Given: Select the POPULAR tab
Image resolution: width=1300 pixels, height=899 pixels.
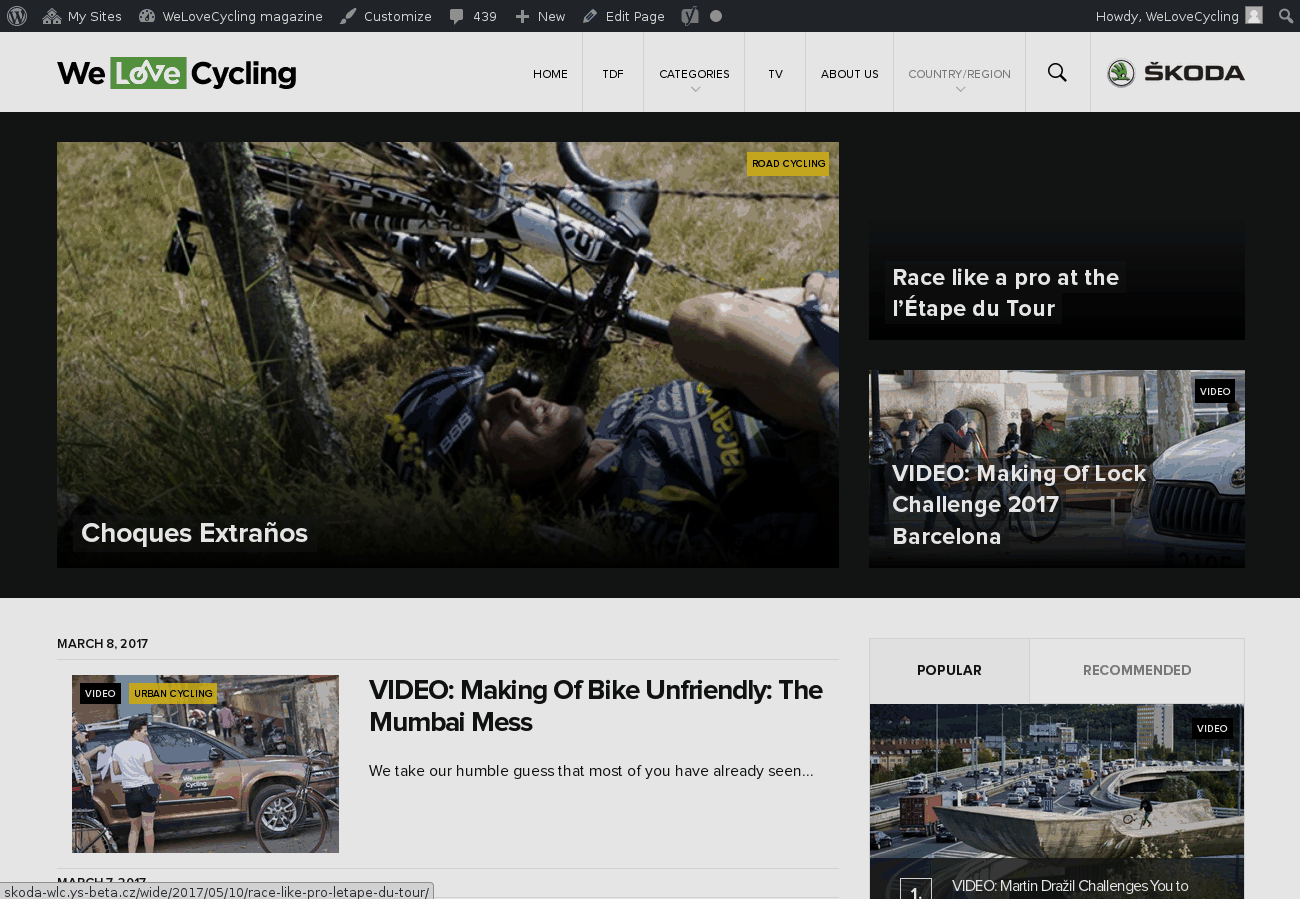Looking at the screenshot, I should click(x=949, y=671).
